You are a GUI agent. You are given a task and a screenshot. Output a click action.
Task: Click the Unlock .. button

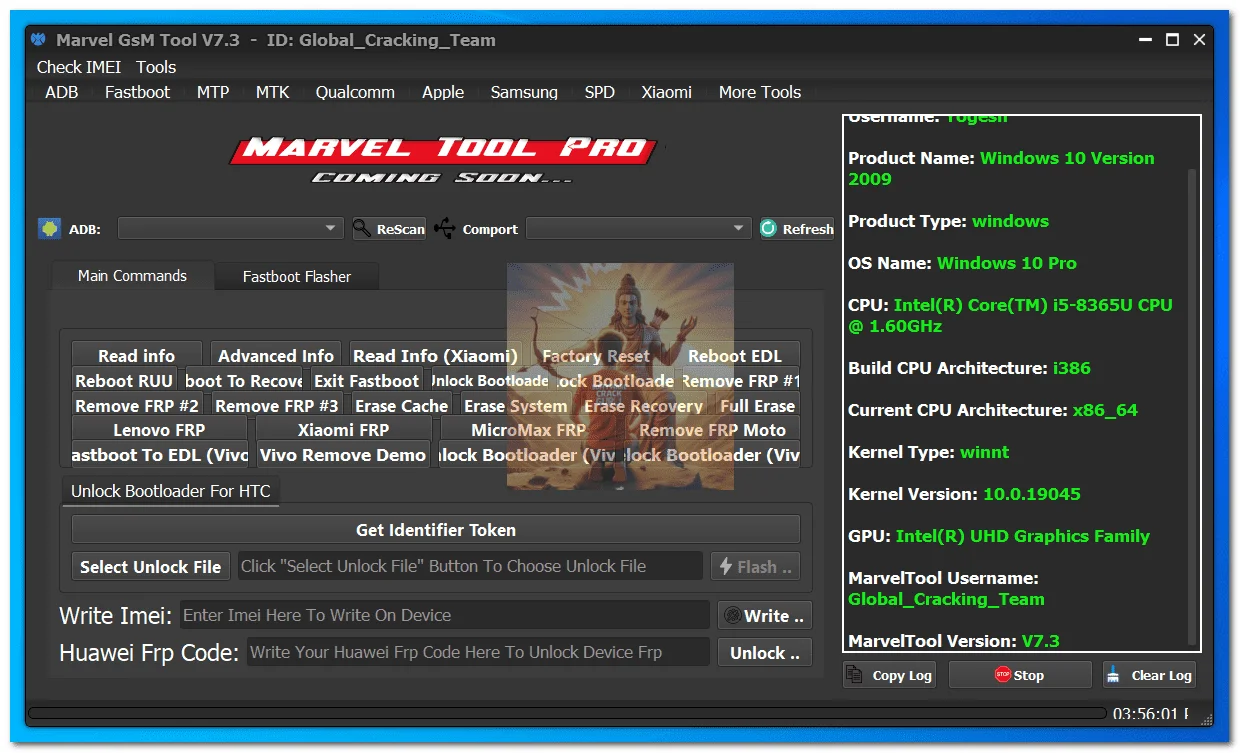764,653
